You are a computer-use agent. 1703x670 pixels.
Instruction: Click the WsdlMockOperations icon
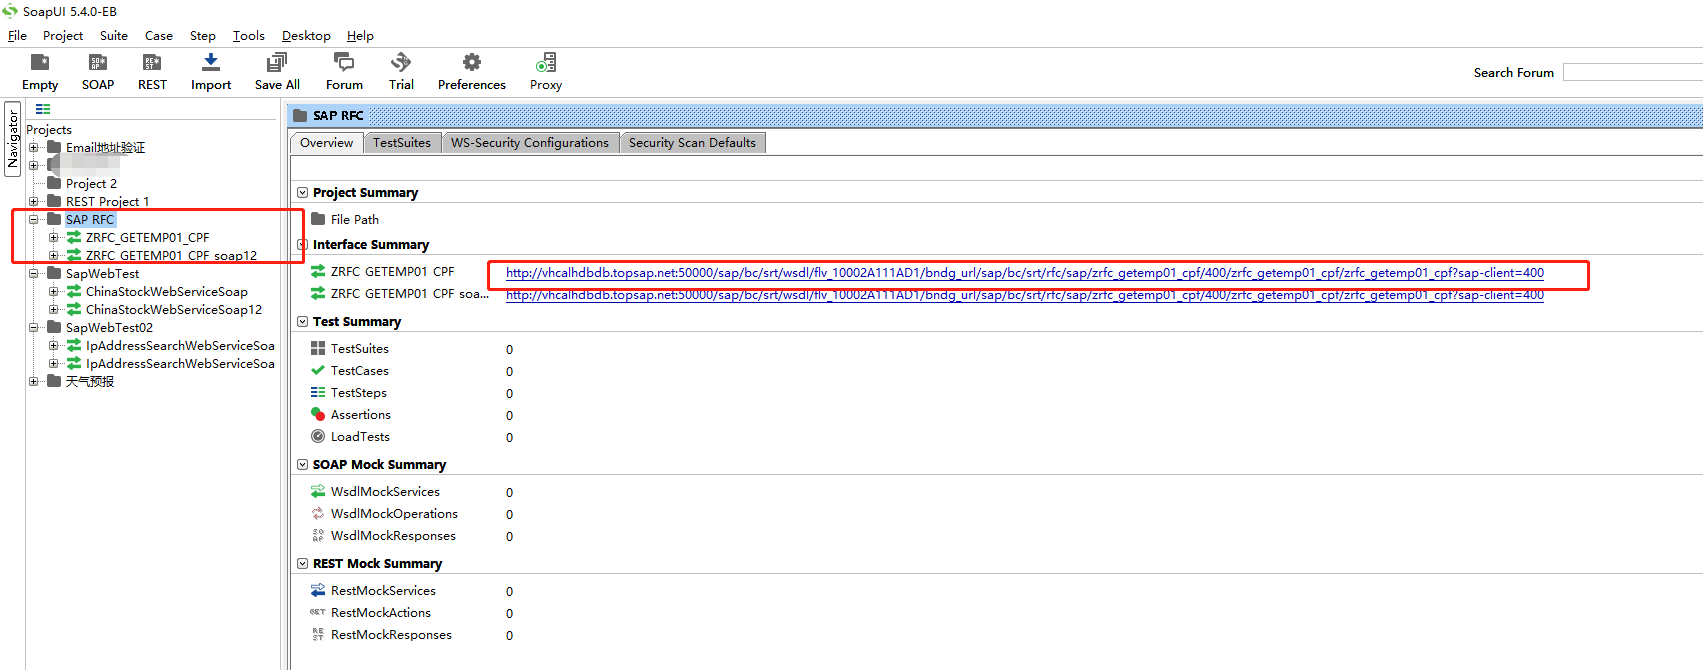pyautogui.click(x=318, y=513)
